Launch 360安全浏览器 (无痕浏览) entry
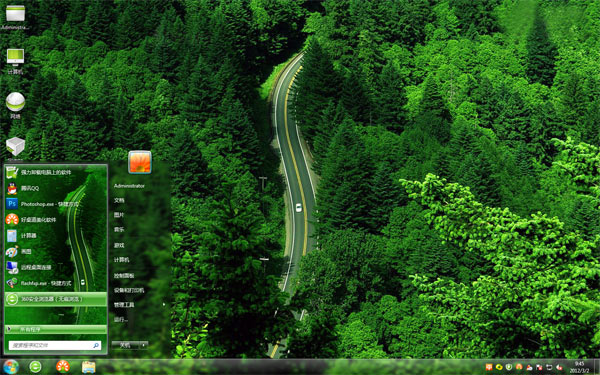Screen dimensions: 600x375 point(55,299)
